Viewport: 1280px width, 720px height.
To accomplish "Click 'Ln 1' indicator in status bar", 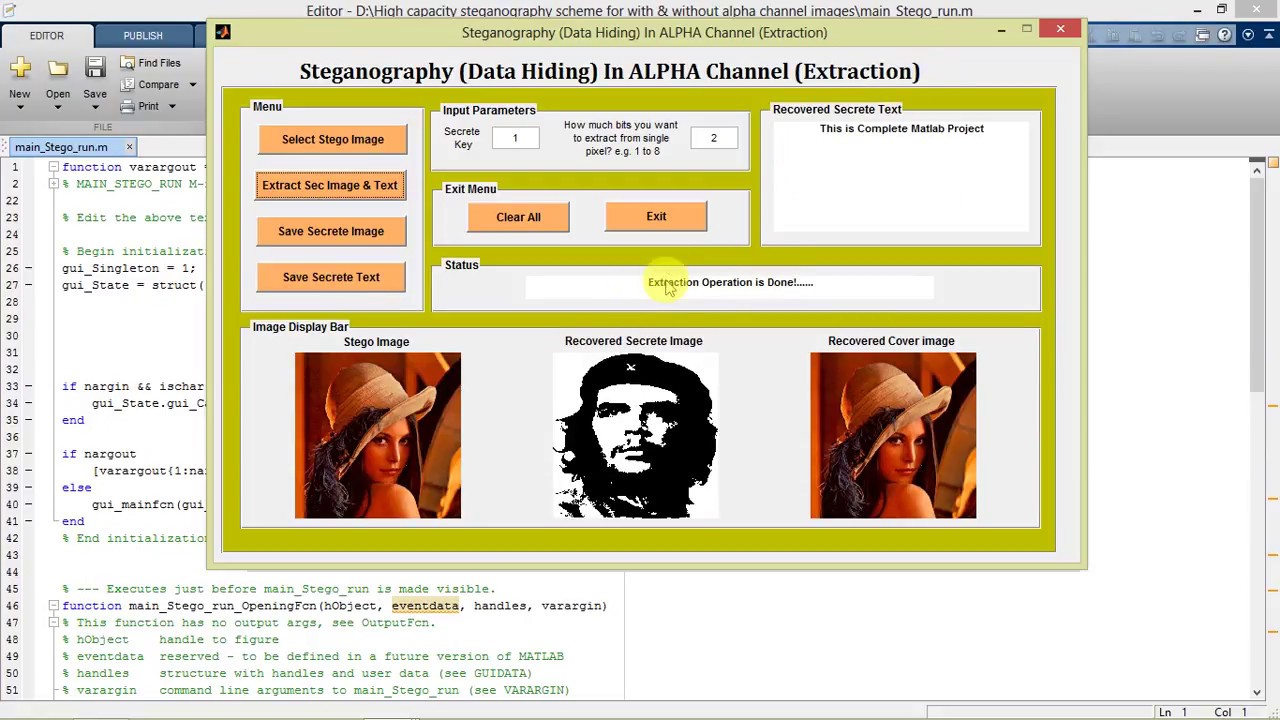I will [1172, 712].
